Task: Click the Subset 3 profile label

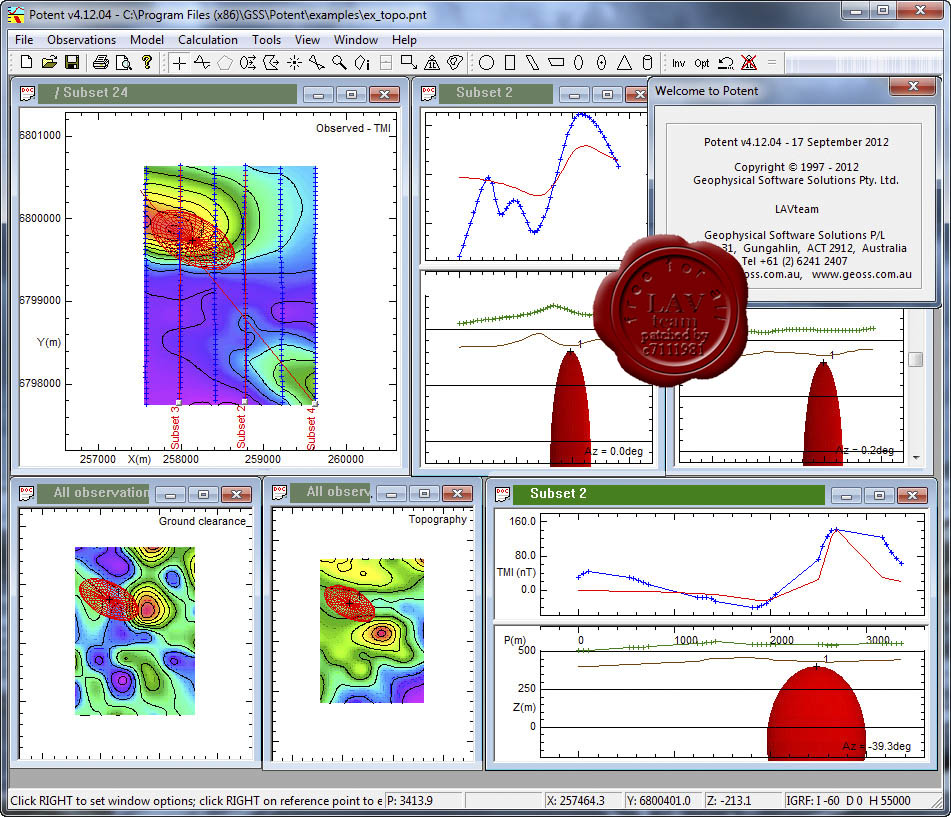Action: pos(175,428)
